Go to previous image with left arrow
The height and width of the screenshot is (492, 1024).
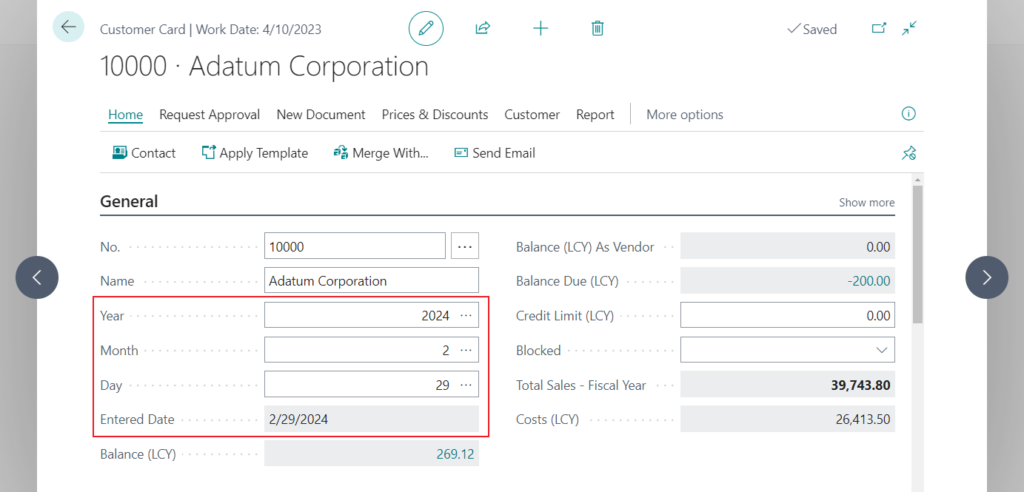tap(37, 277)
